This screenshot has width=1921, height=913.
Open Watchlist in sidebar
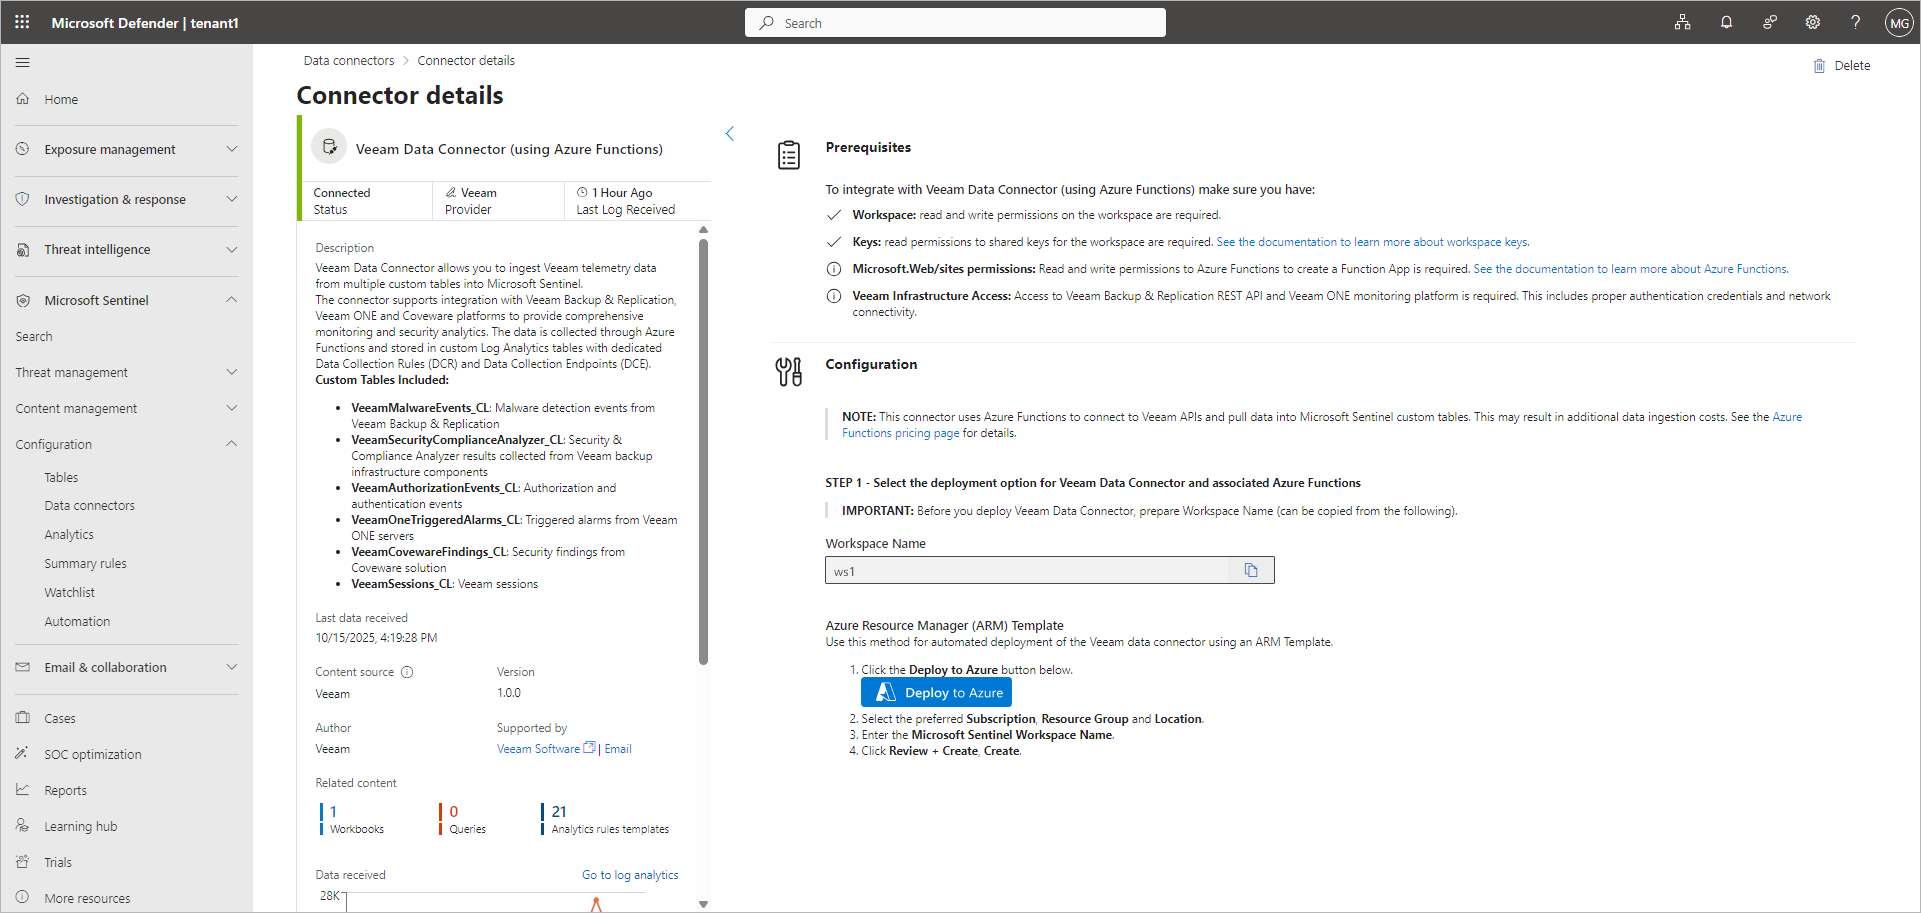(x=69, y=593)
